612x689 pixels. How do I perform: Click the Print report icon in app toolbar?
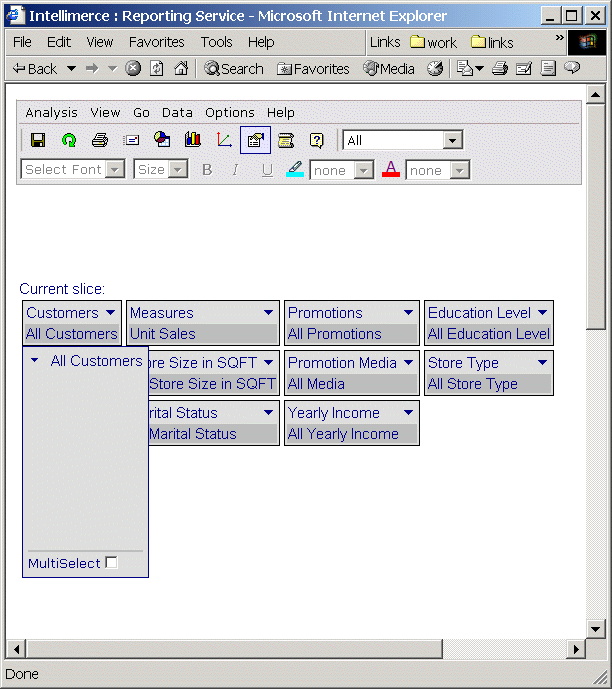click(100, 140)
